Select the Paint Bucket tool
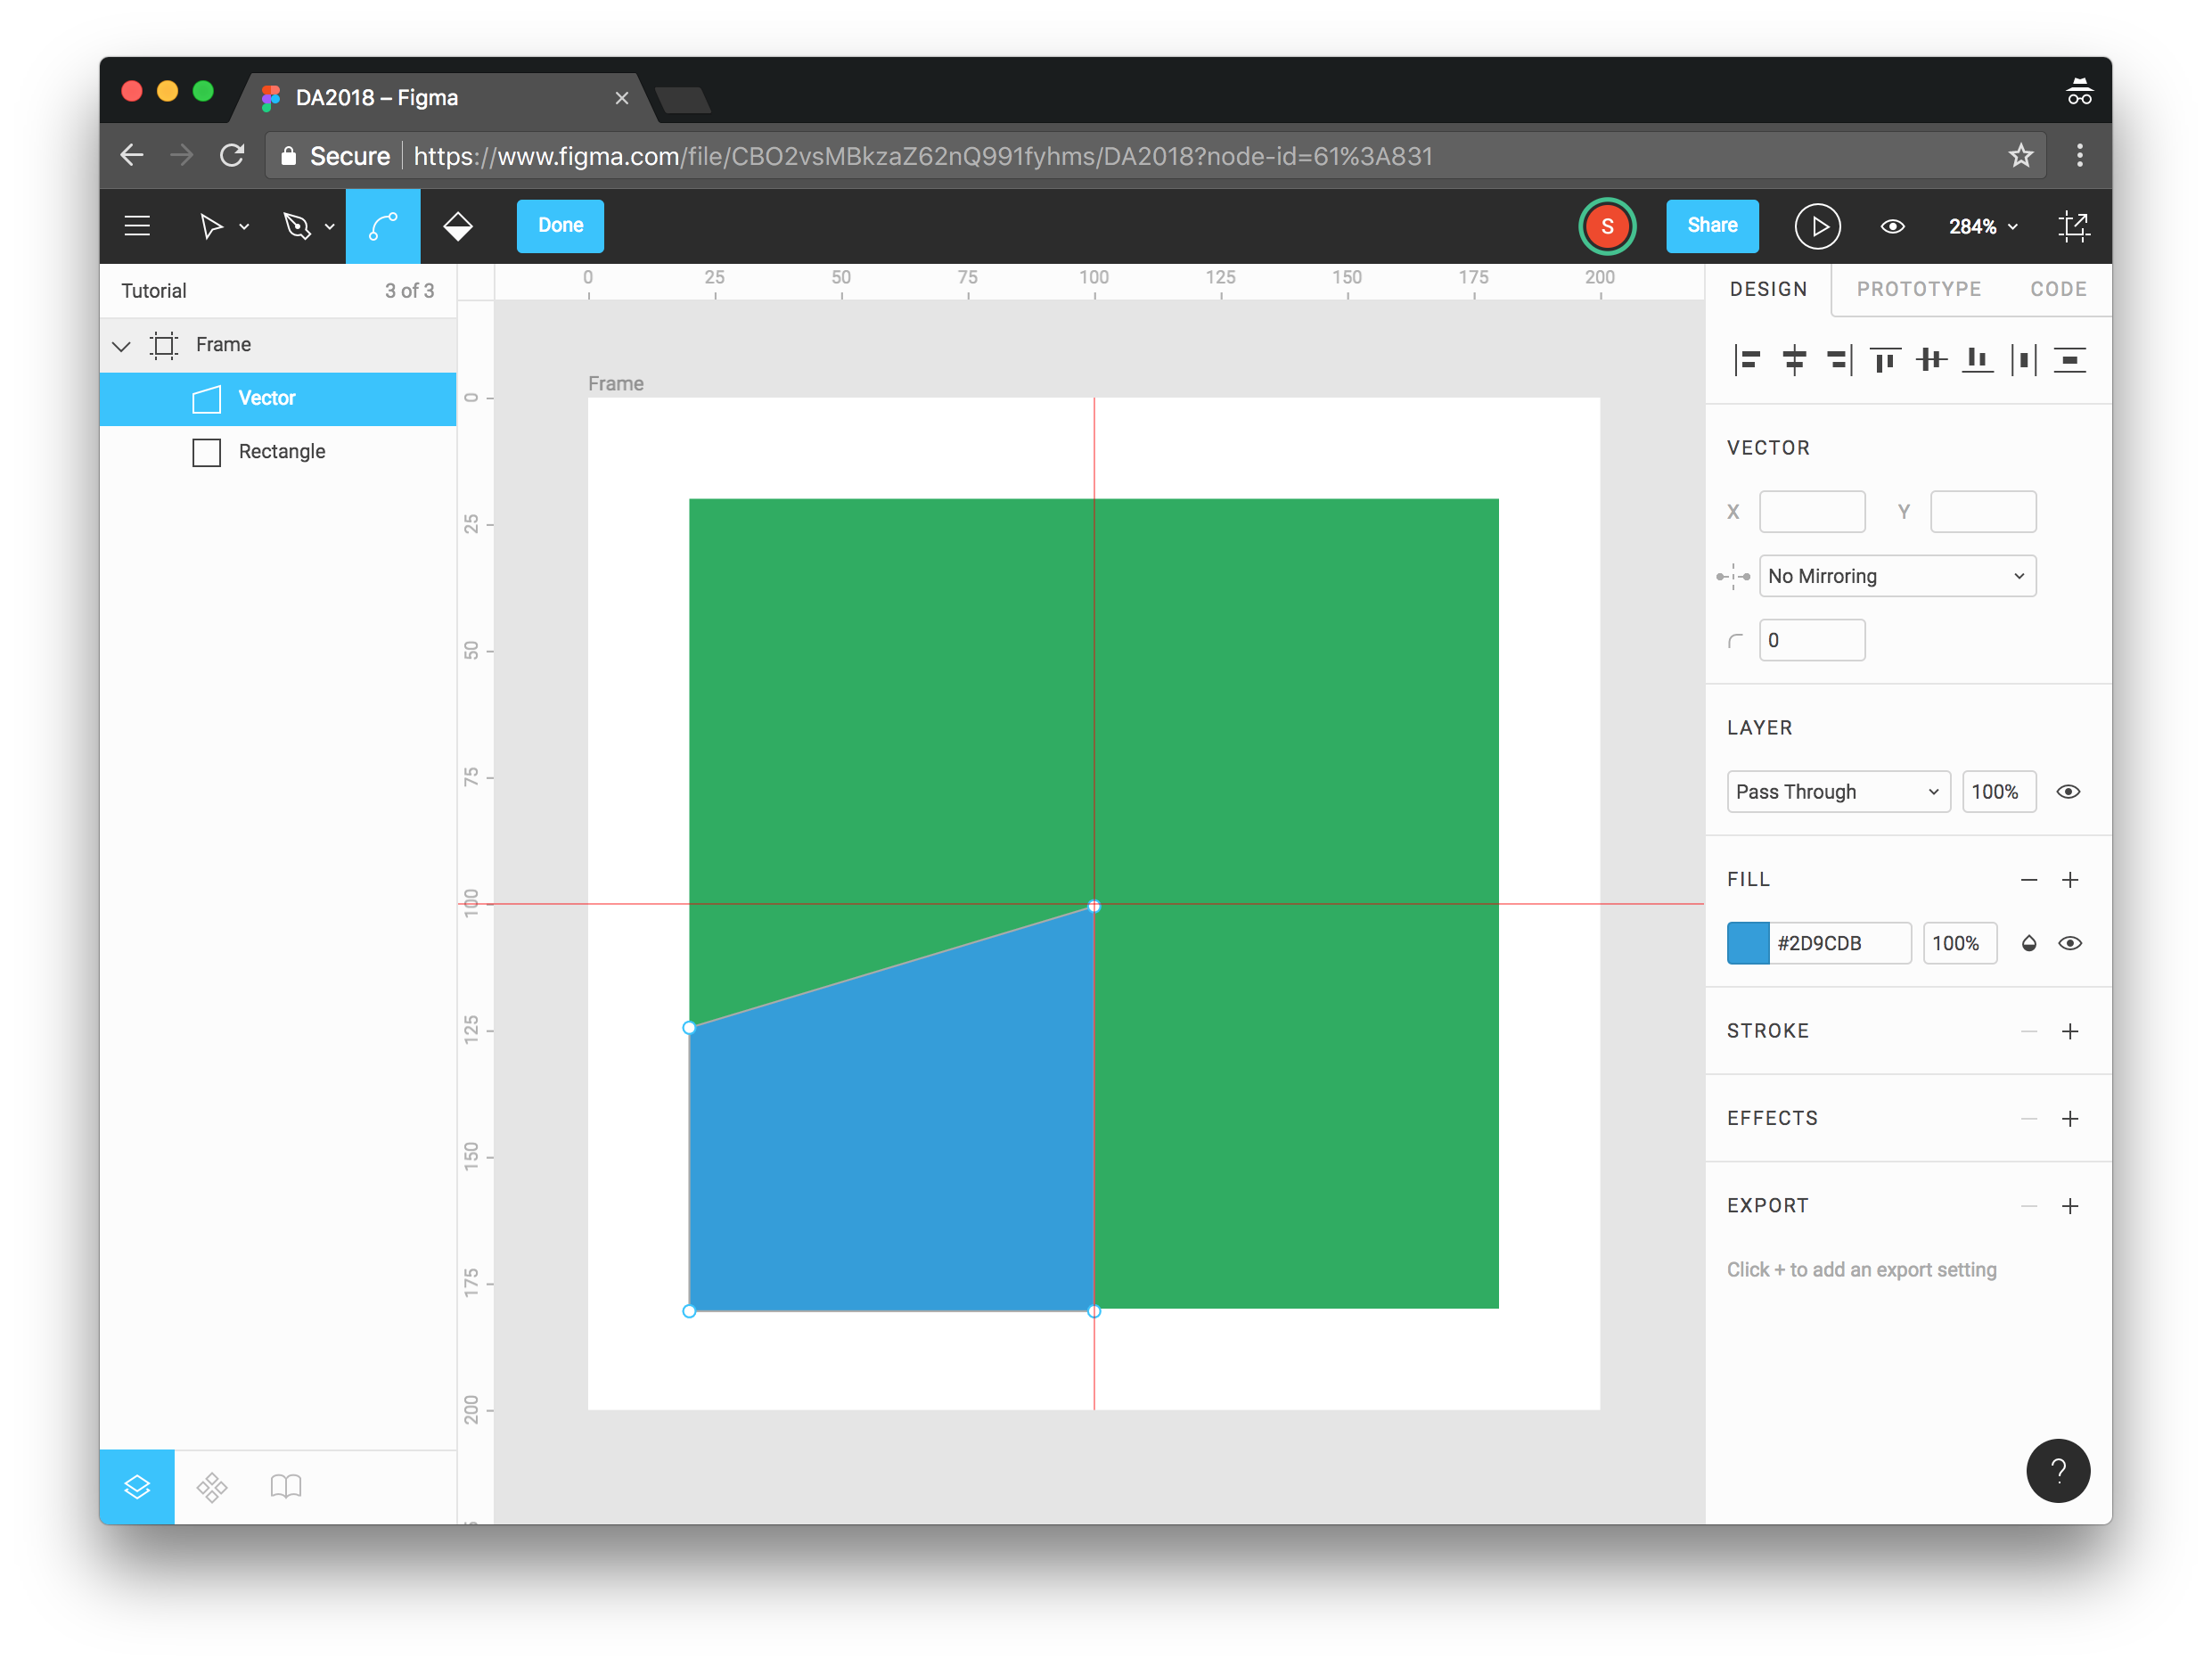2212x1667 pixels. pos(458,226)
